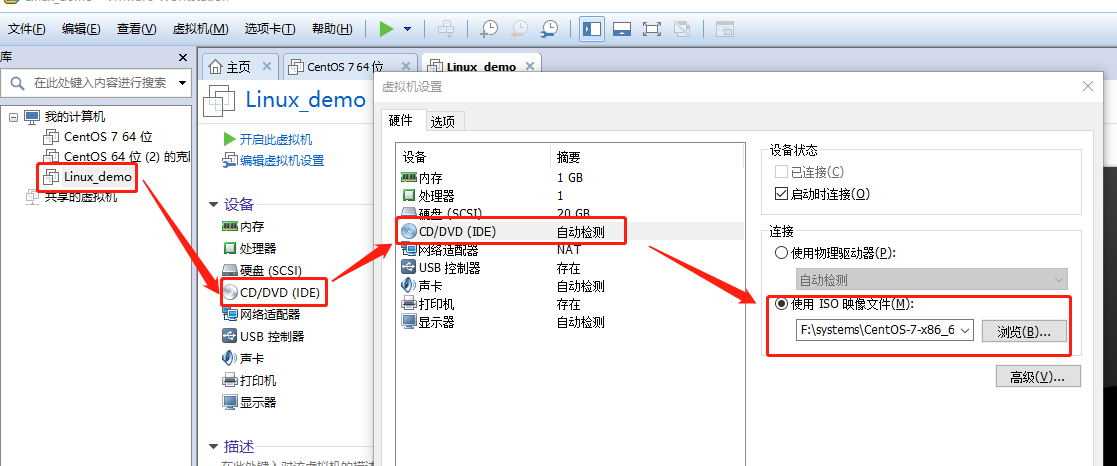Click the thumbnail bar view icon

pyautogui.click(x=622, y=29)
